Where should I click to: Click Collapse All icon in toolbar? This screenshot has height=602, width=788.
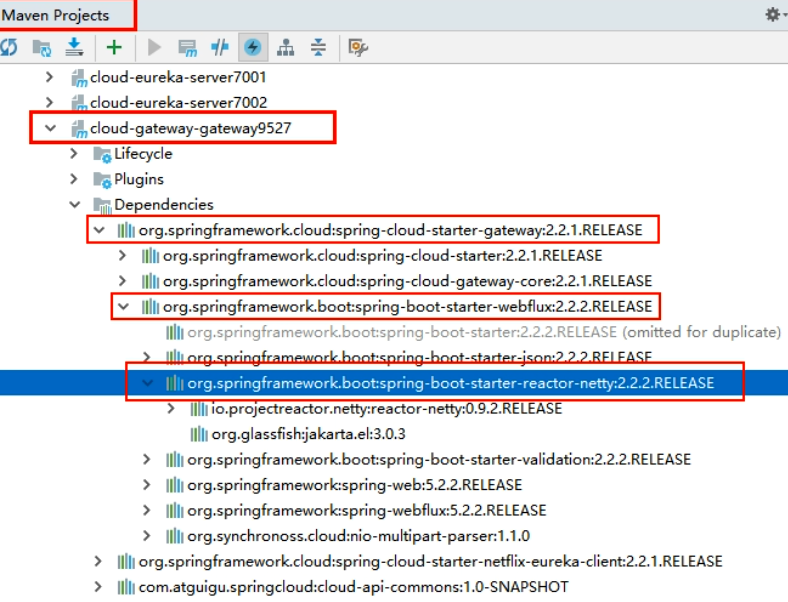pos(318,47)
